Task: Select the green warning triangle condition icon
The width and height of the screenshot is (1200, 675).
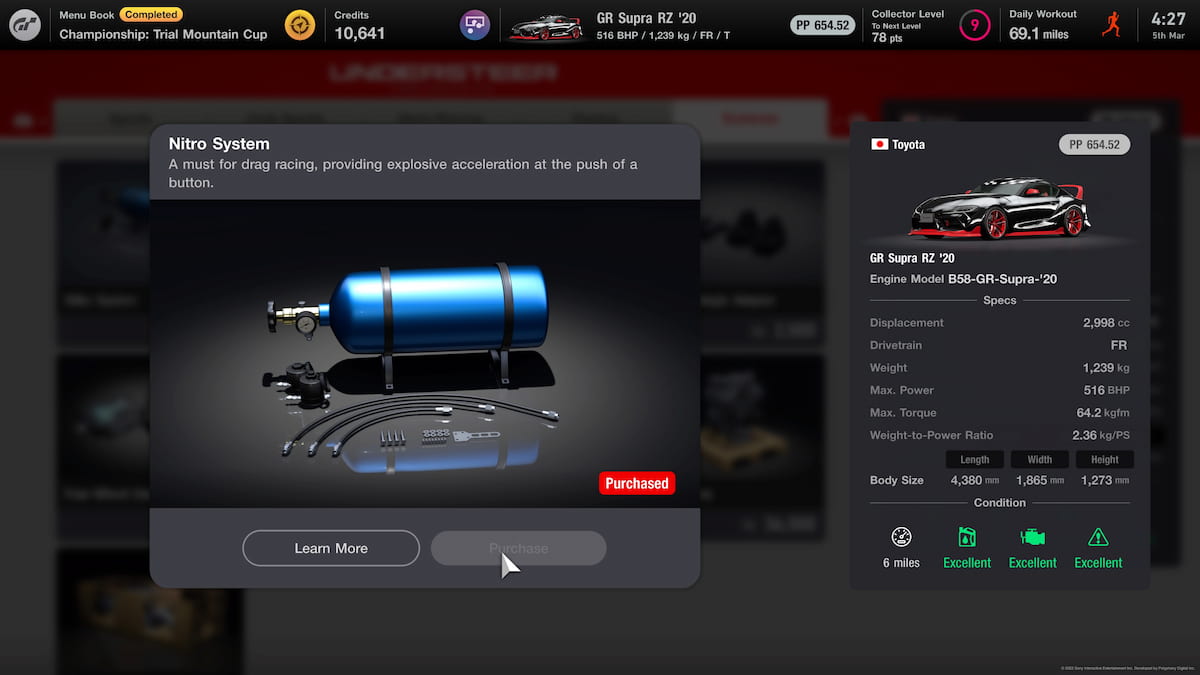Action: point(1098,538)
